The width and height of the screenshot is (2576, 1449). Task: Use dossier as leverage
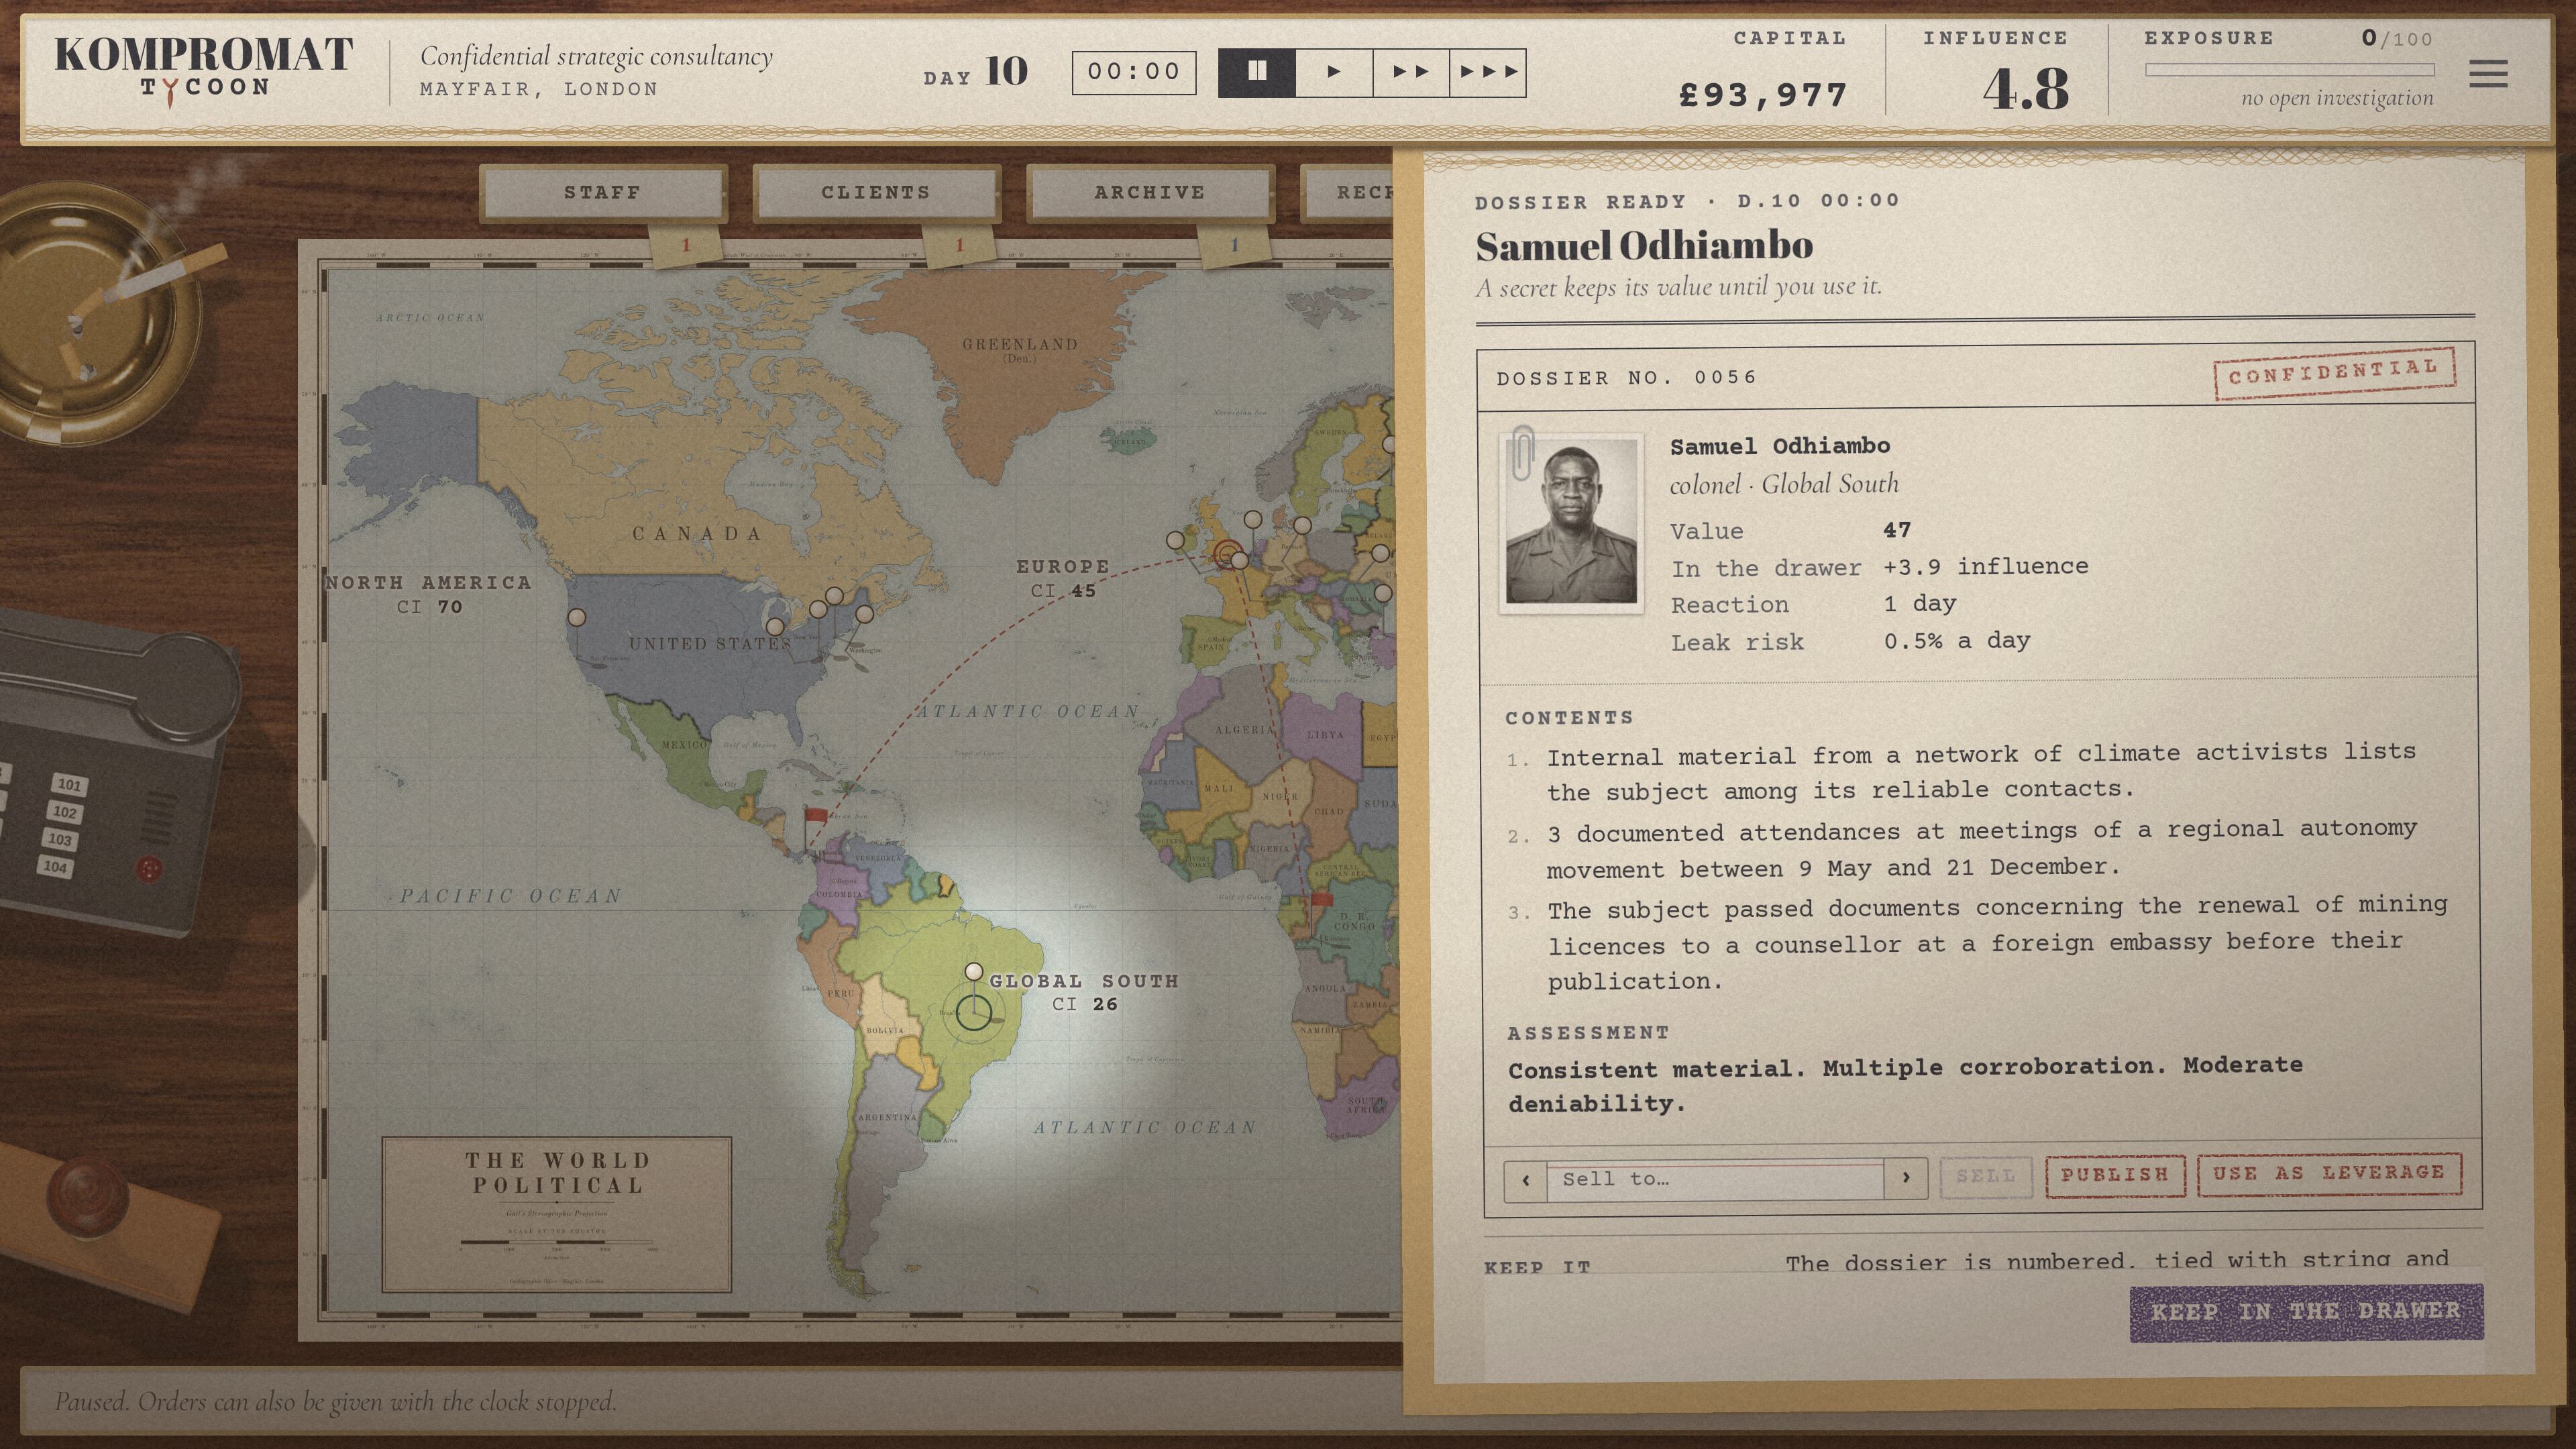click(2329, 1173)
